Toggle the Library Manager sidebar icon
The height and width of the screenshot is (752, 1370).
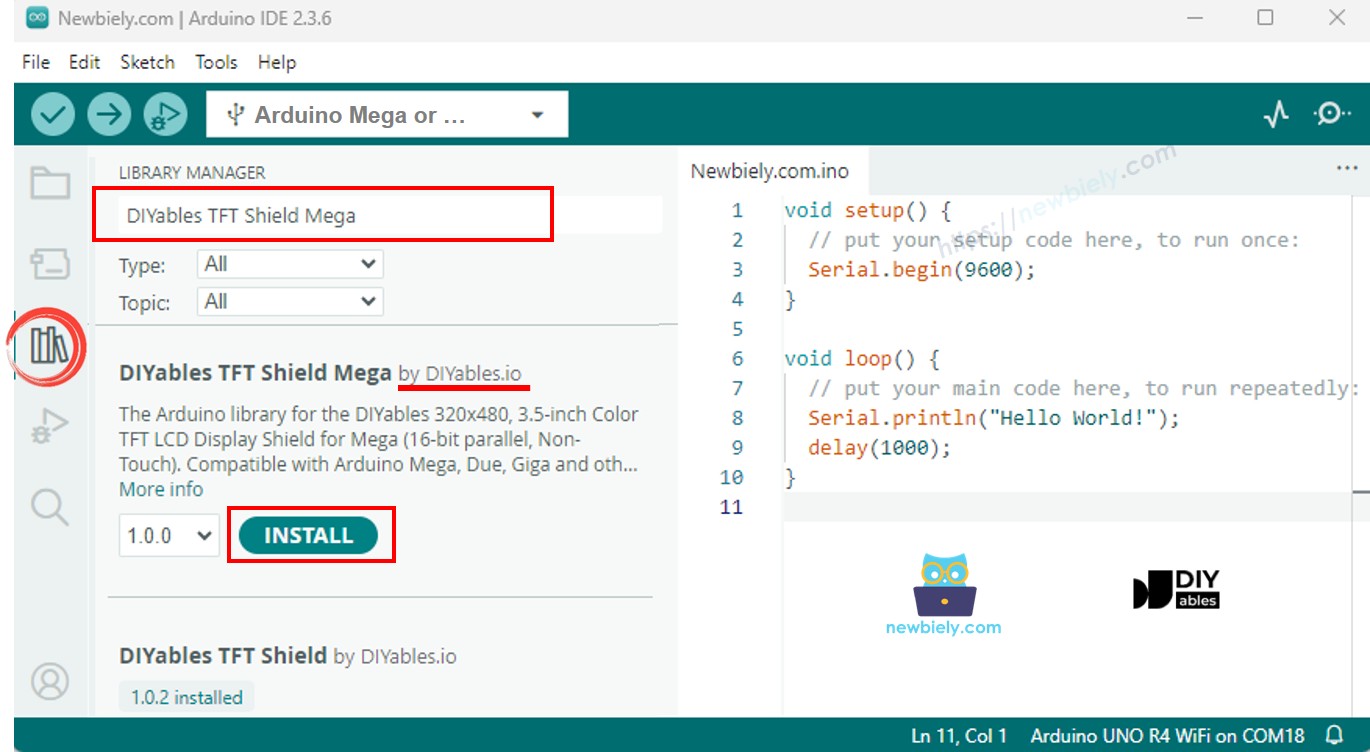pos(50,345)
